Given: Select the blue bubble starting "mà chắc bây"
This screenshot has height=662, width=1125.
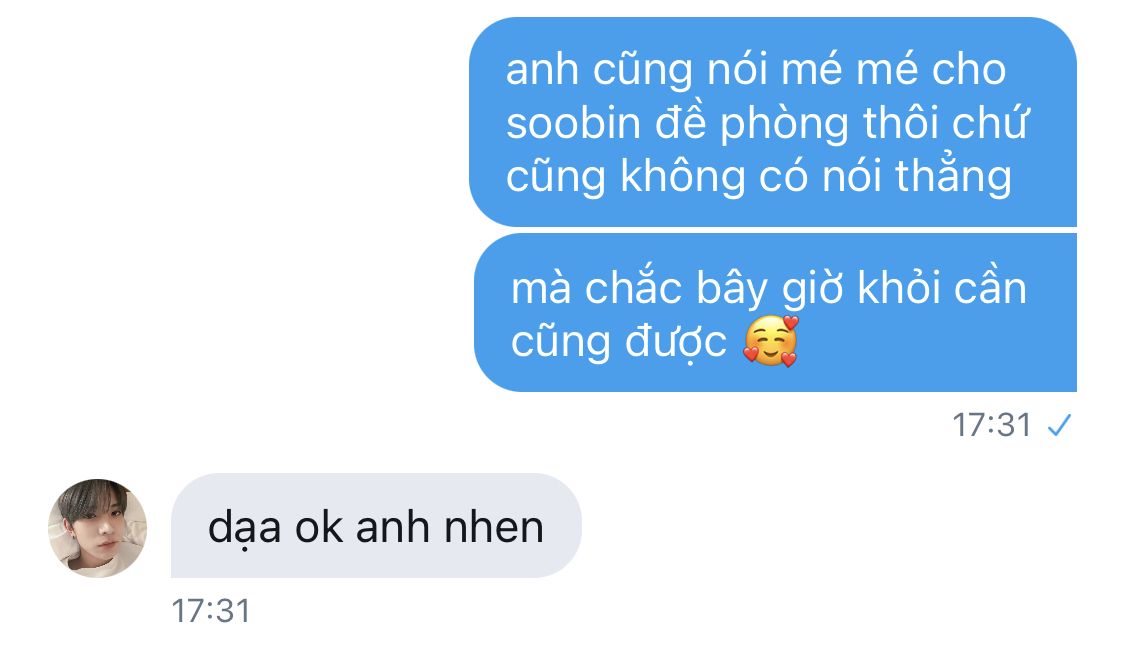Looking at the screenshot, I should pyautogui.click(x=776, y=313).
